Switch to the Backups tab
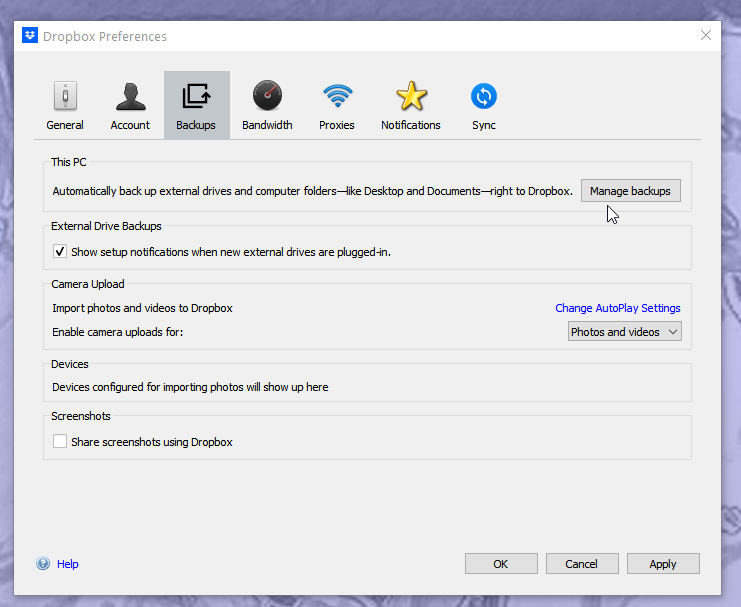Viewport: 741px width, 607px height. pyautogui.click(x=196, y=105)
